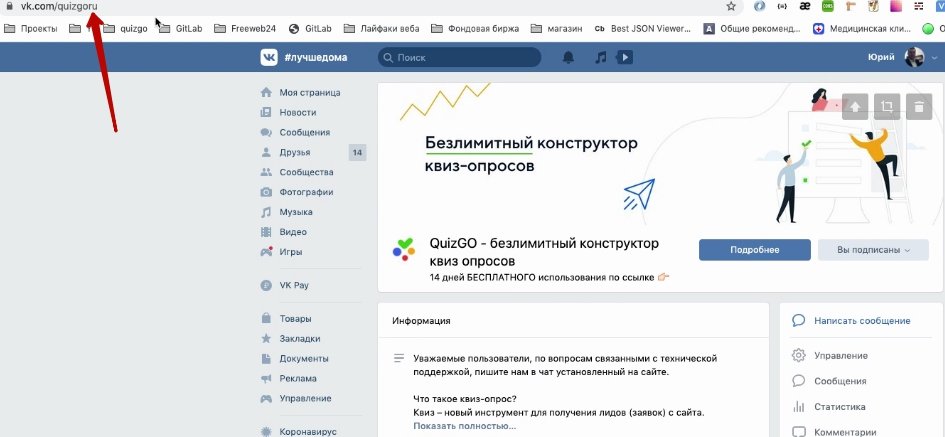The image size is (945, 437).
Task: Open the notifications bell
Action: (x=569, y=58)
